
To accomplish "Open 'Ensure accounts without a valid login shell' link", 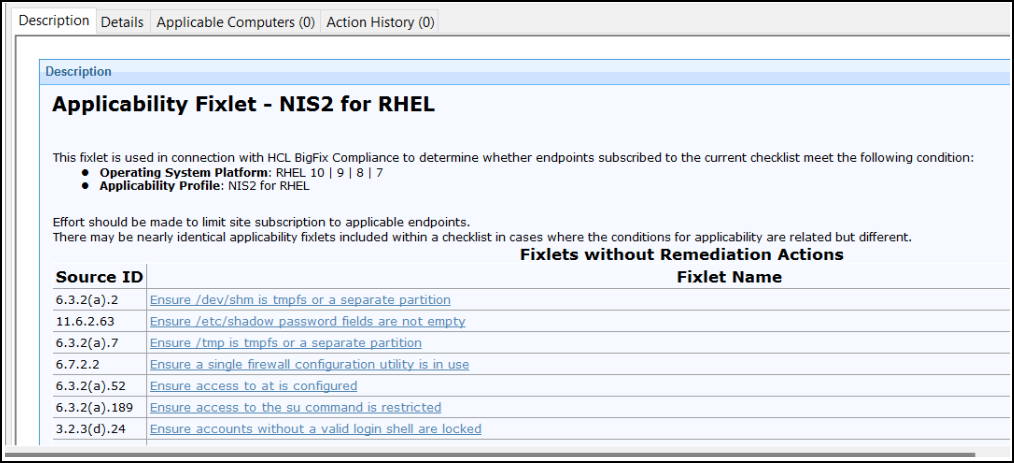I will pyautogui.click(x=316, y=429).
